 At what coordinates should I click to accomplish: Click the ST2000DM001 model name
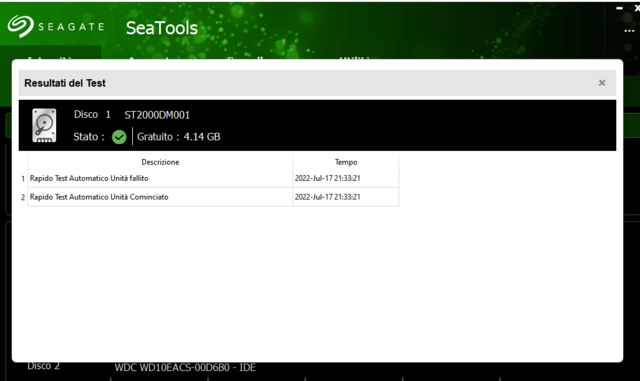pyautogui.click(x=157, y=115)
